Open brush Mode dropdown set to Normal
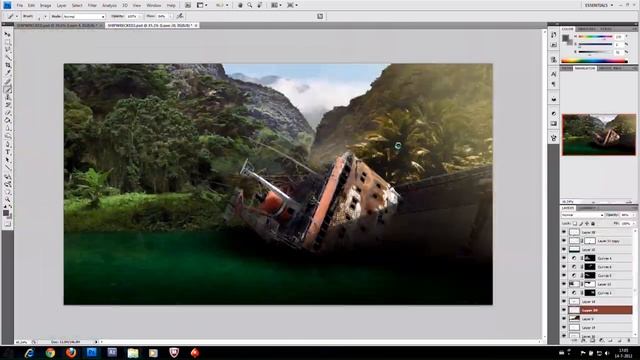Viewport: 640px width, 360px height. pyautogui.click(x=84, y=16)
